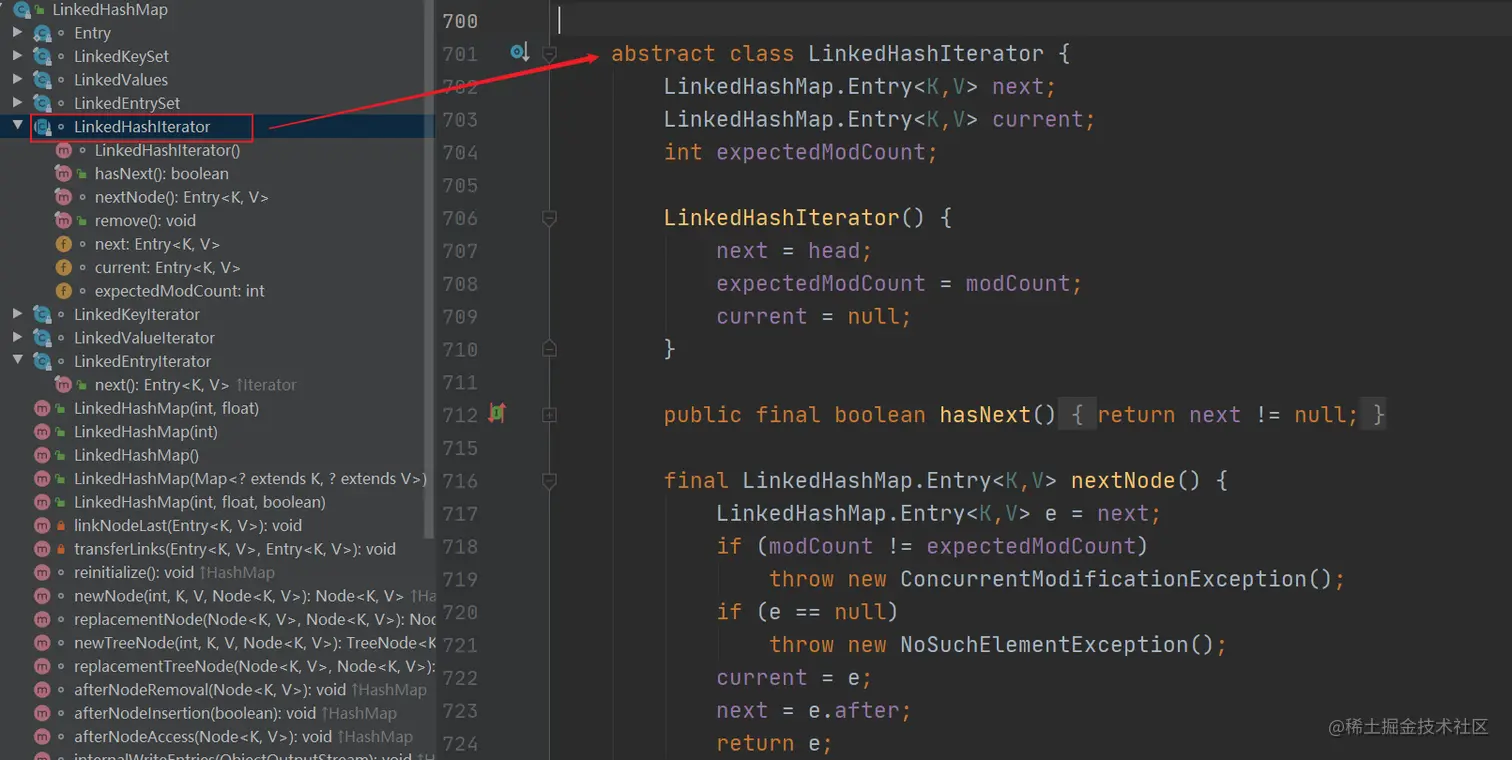This screenshot has width=1512, height=760.
Task: Expand the LinkedValueIterator class node
Action: pos(17,337)
